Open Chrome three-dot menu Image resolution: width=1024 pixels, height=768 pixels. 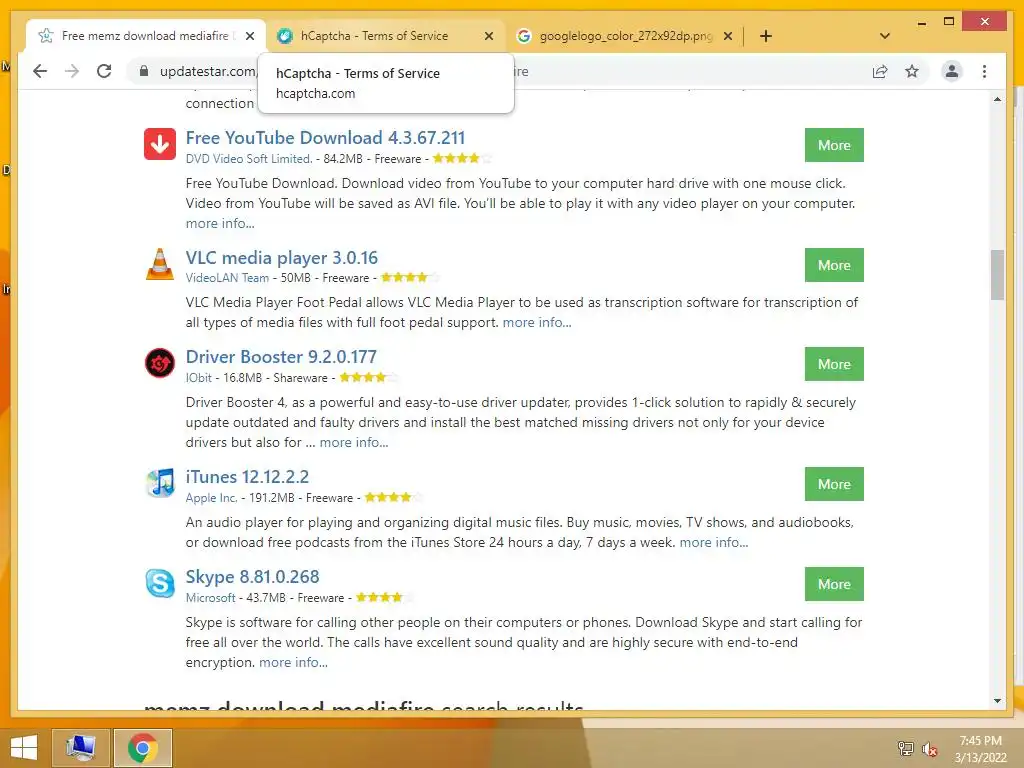984,71
